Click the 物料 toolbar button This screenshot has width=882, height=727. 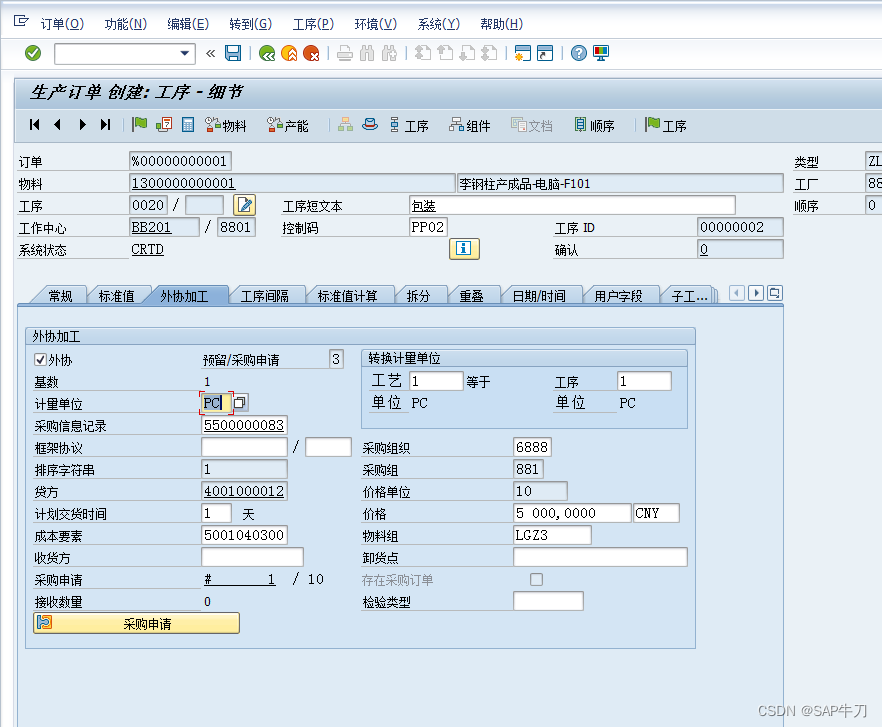tap(226, 125)
